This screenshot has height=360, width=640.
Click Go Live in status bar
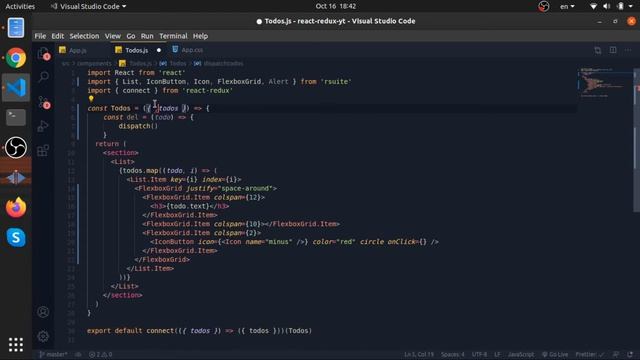point(554,354)
